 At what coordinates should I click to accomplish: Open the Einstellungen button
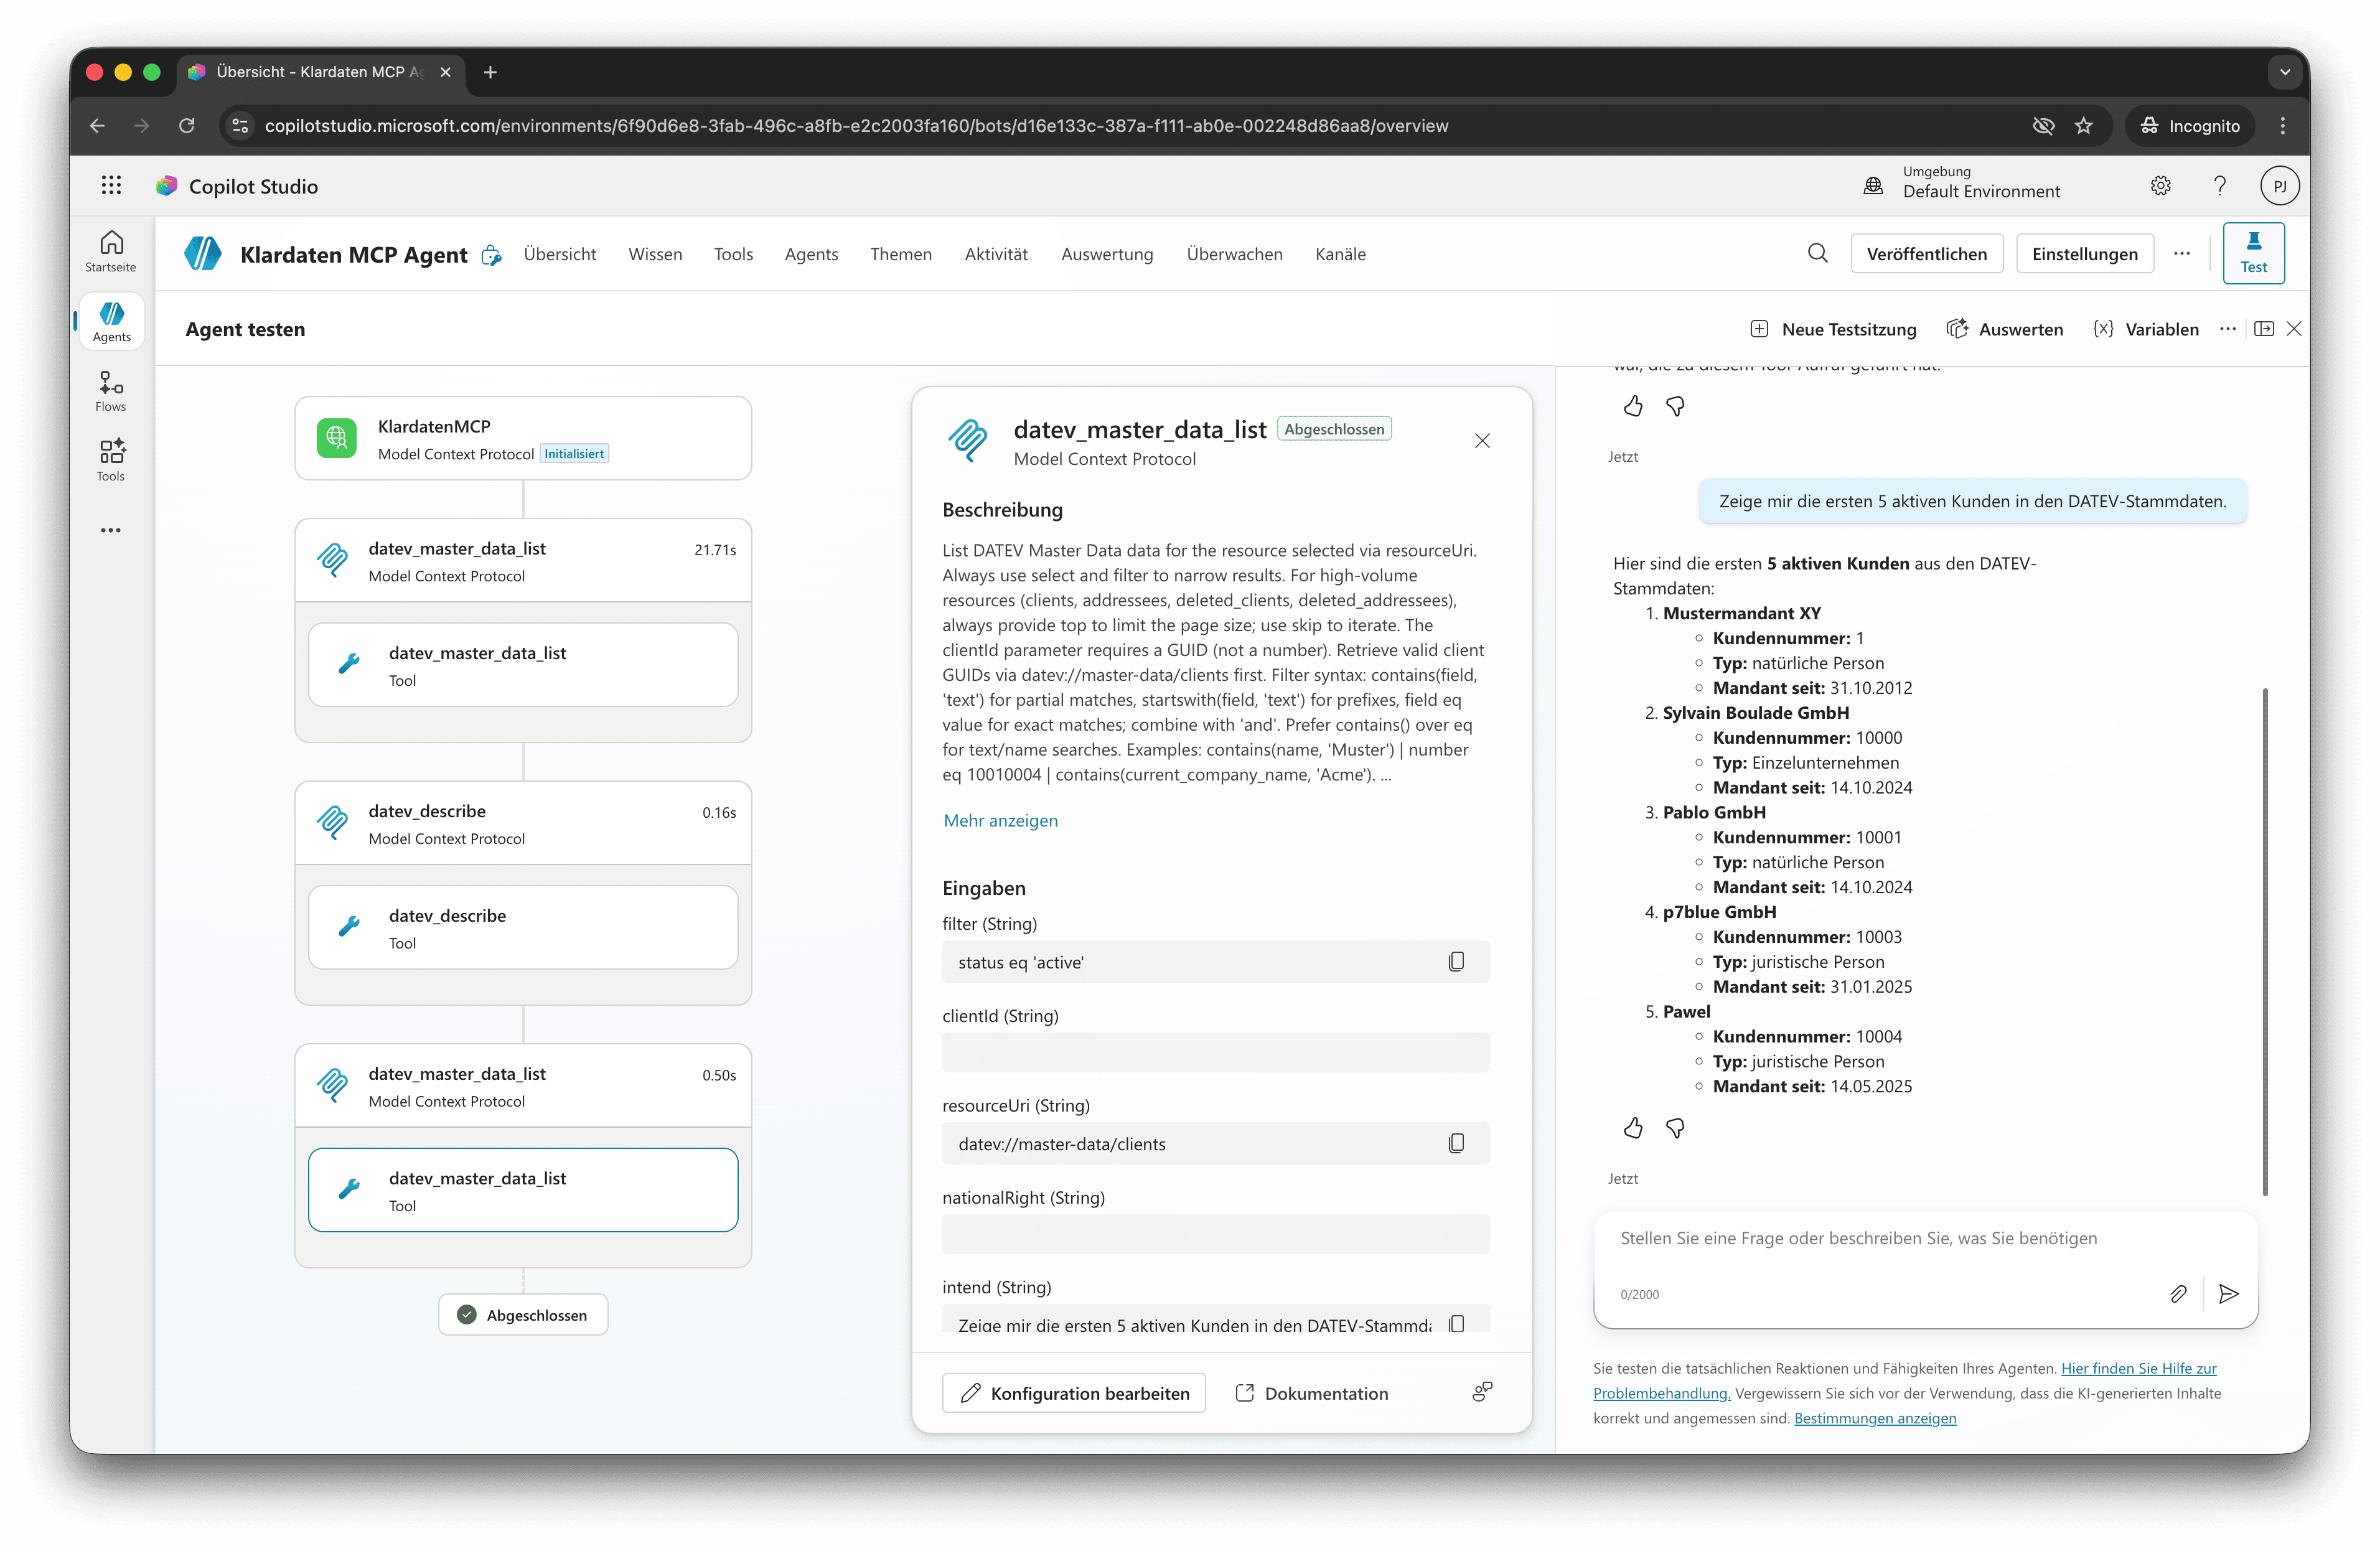coord(2084,254)
